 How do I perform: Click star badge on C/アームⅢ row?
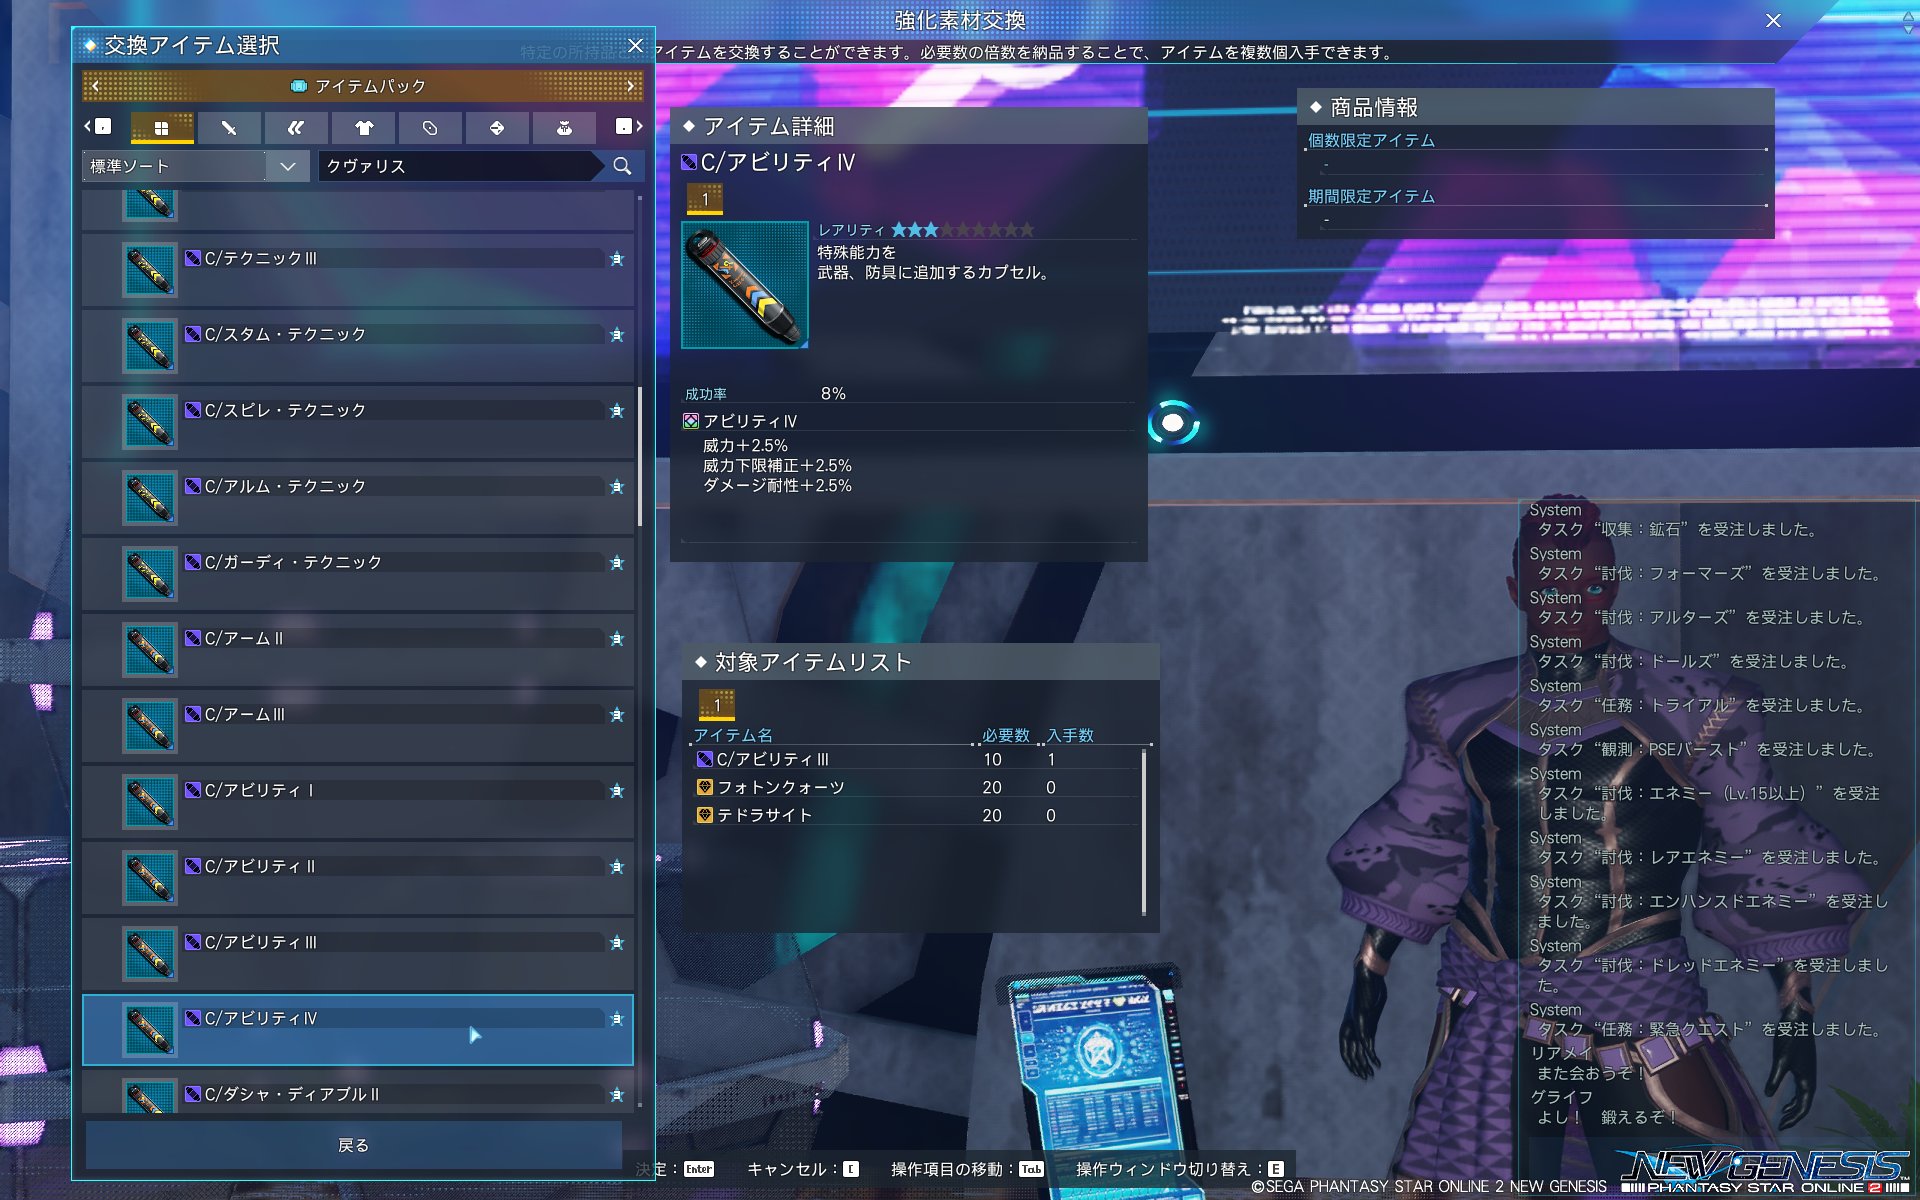pos(617,715)
